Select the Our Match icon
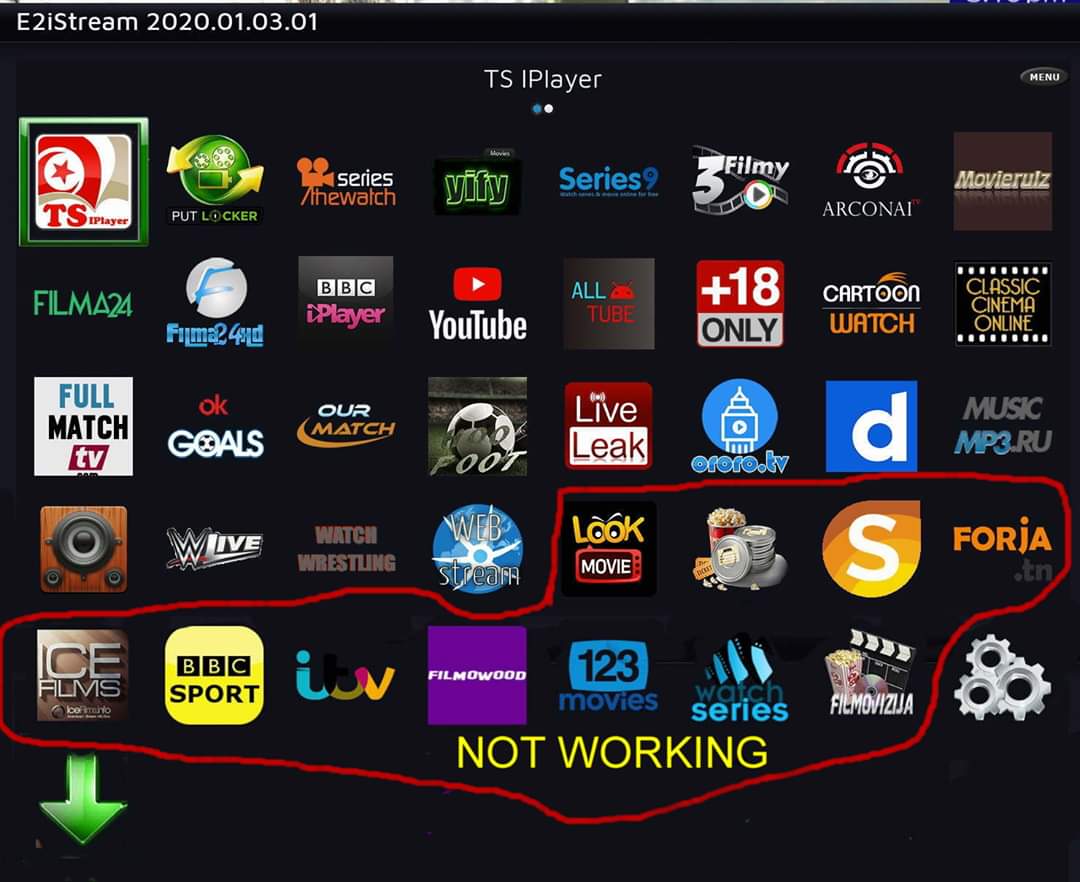The image size is (1080, 882). coord(346,426)
